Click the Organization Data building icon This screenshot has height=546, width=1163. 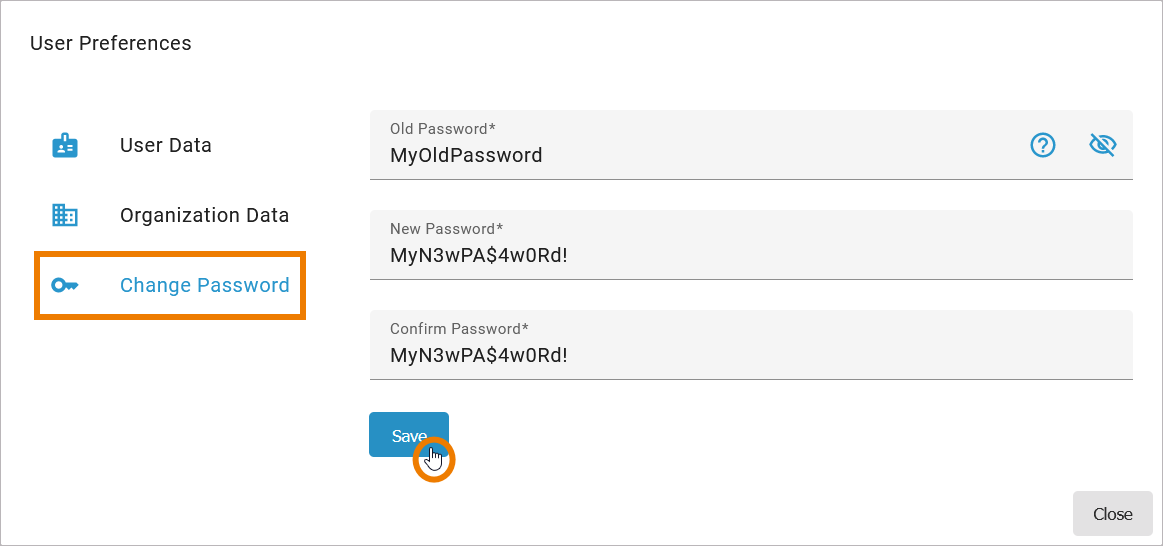65,215
